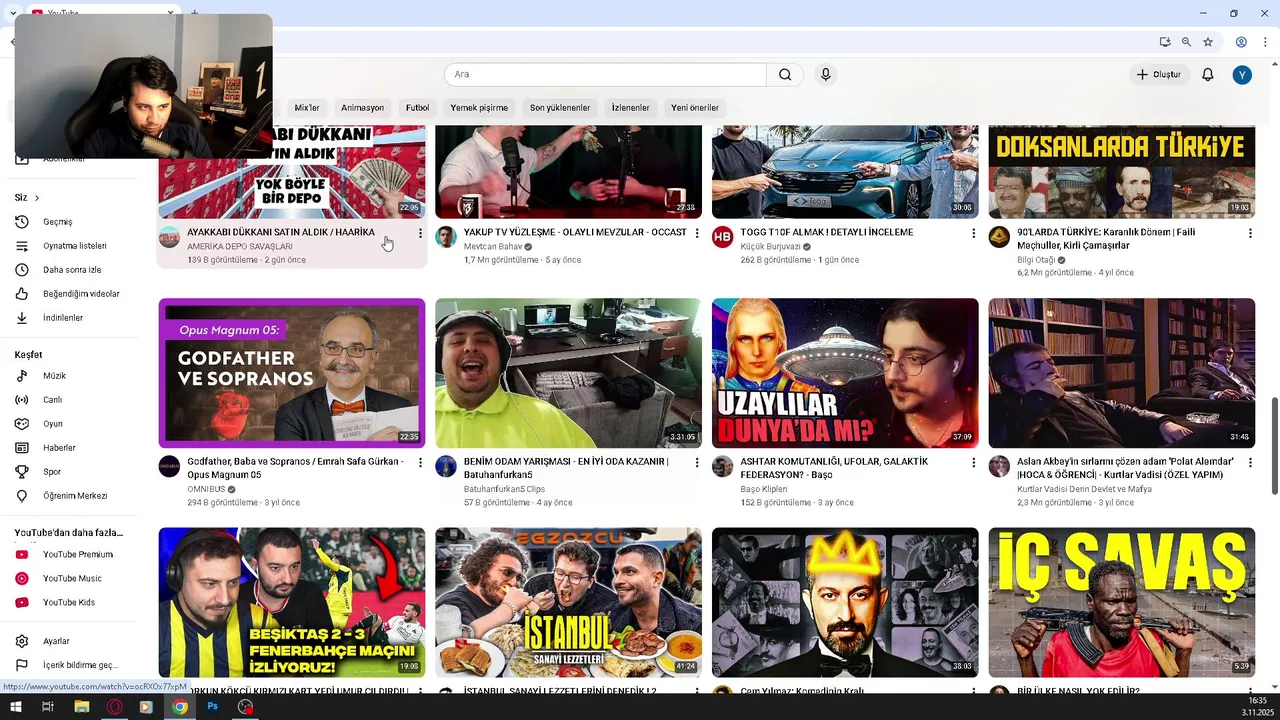
Task: Open Chrome's tab search dropdown arrow
Action: coord(13,12)
